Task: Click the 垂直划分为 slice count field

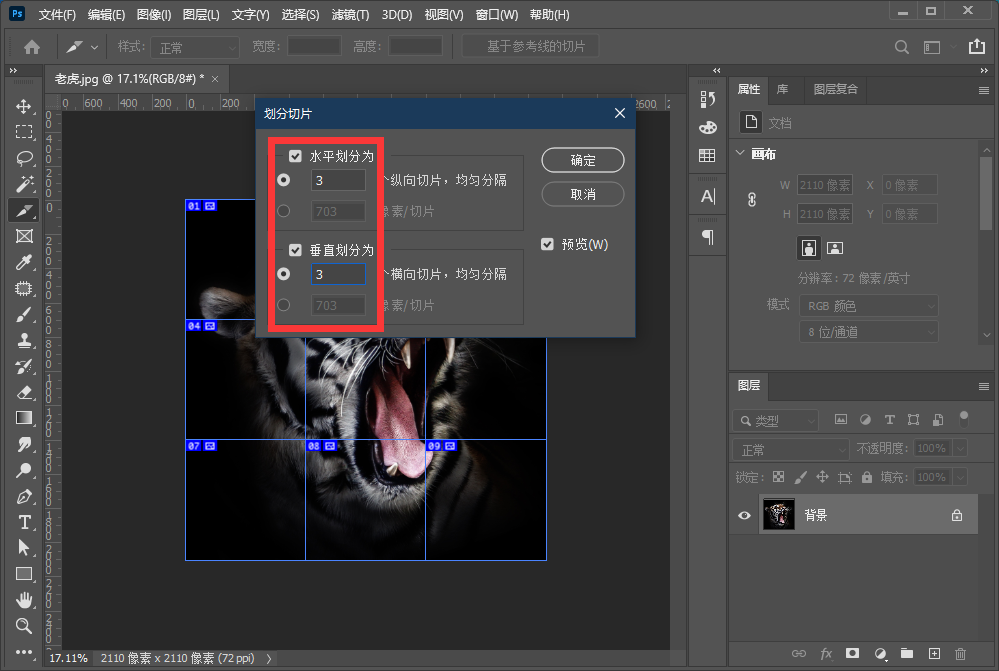Action: tap(338, 274)
